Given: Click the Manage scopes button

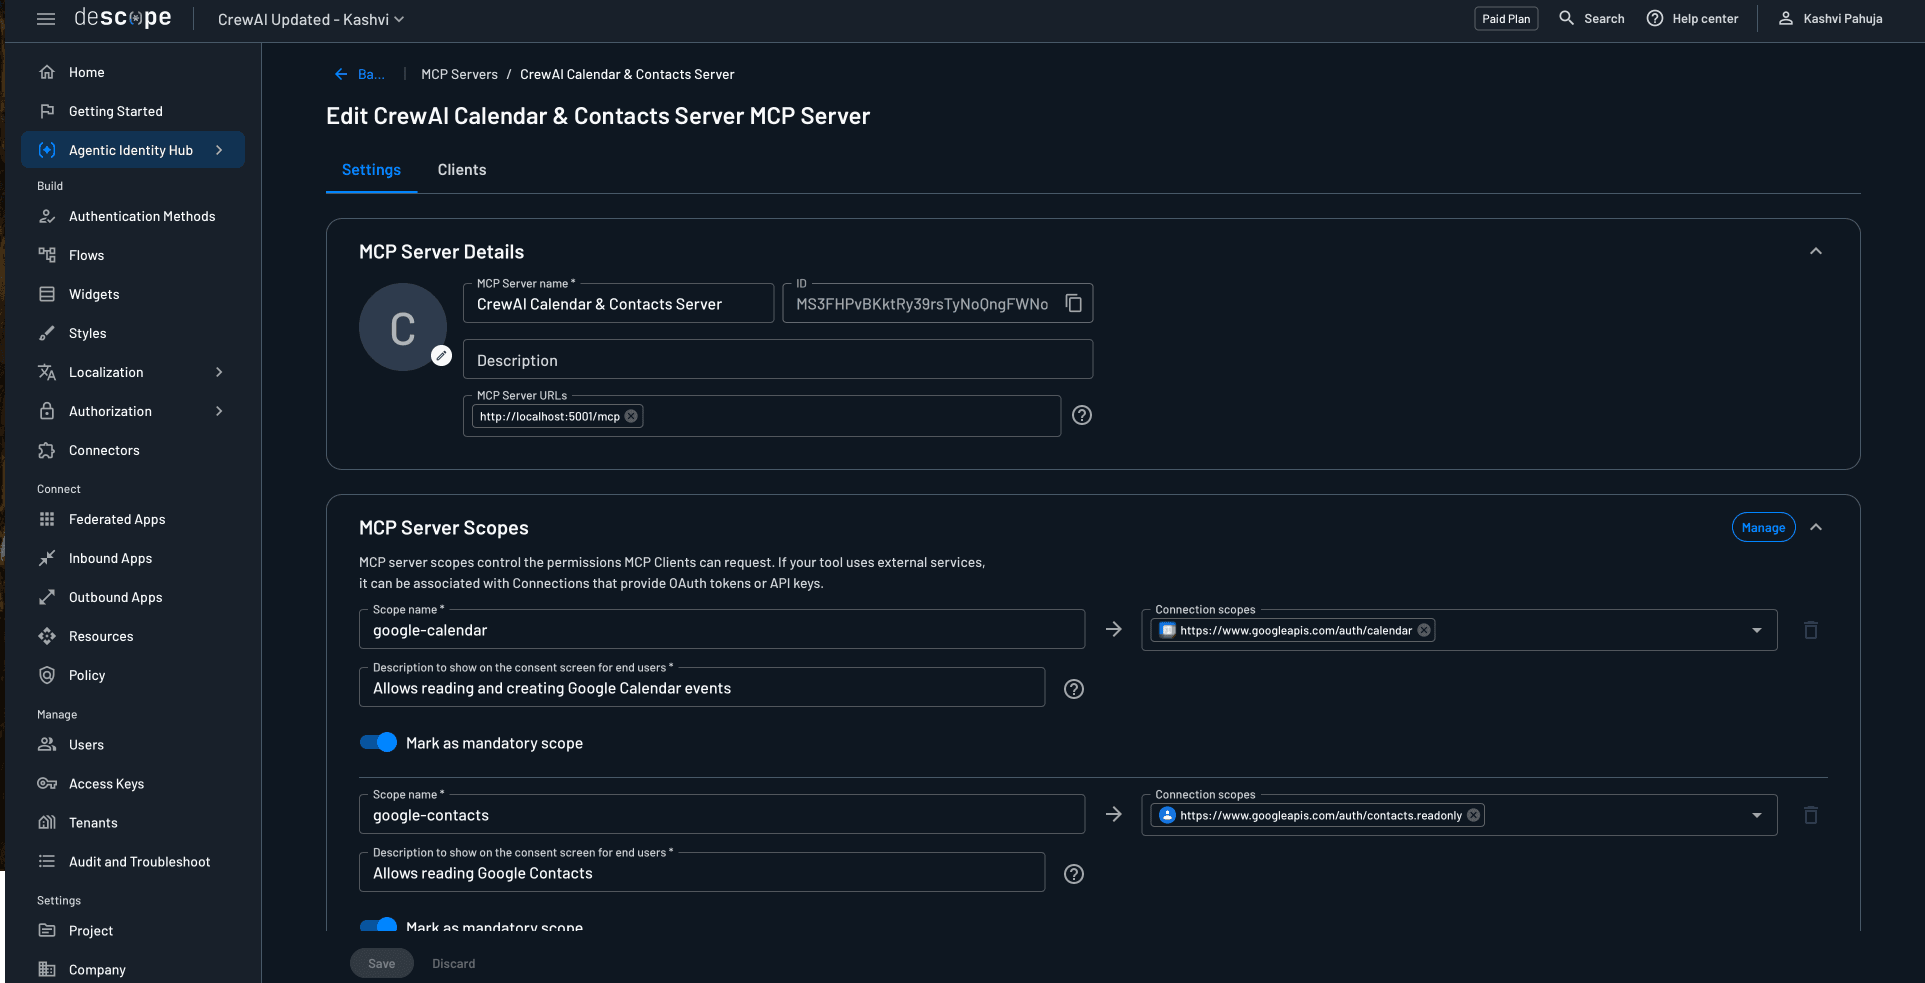Looking at the screenshot, I should [x=1763, y=527].
